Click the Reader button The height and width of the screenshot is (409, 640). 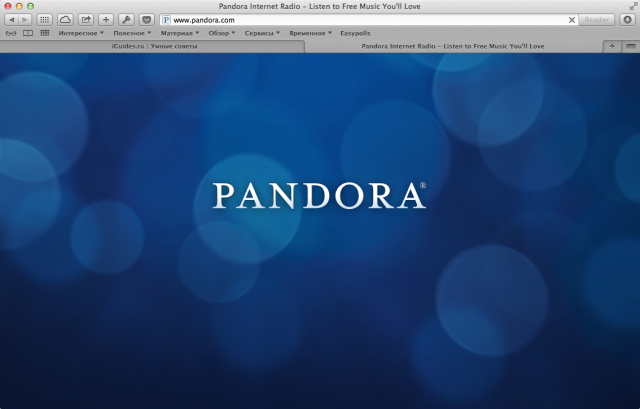point(596,20)
